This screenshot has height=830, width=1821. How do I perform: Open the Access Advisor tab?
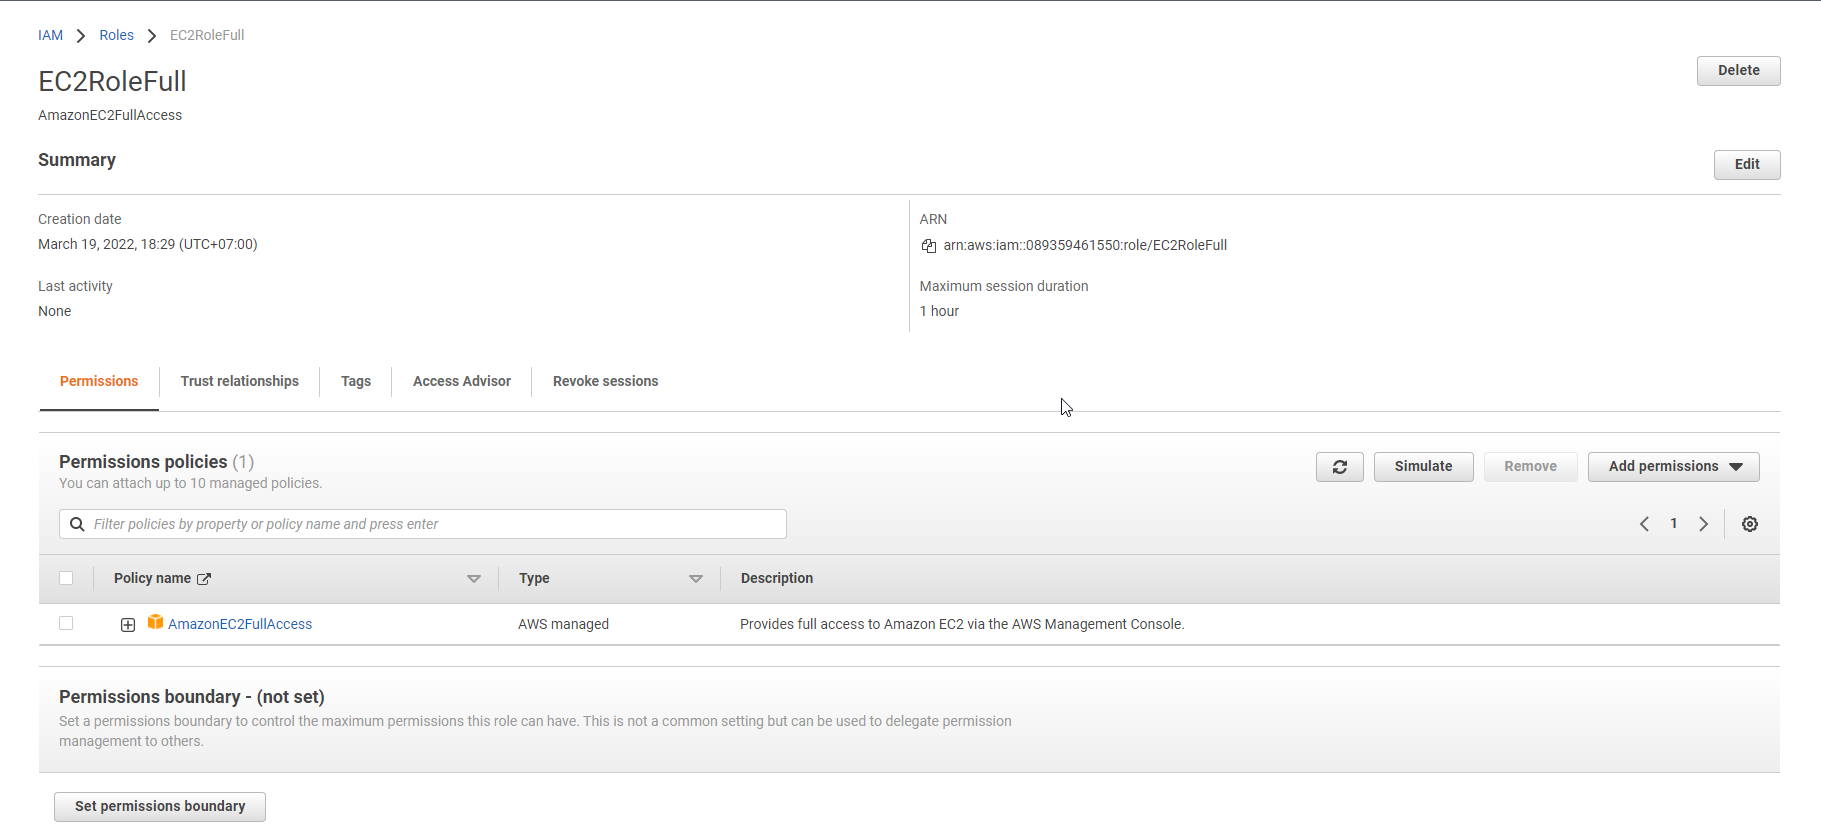(x=462, y=381)
